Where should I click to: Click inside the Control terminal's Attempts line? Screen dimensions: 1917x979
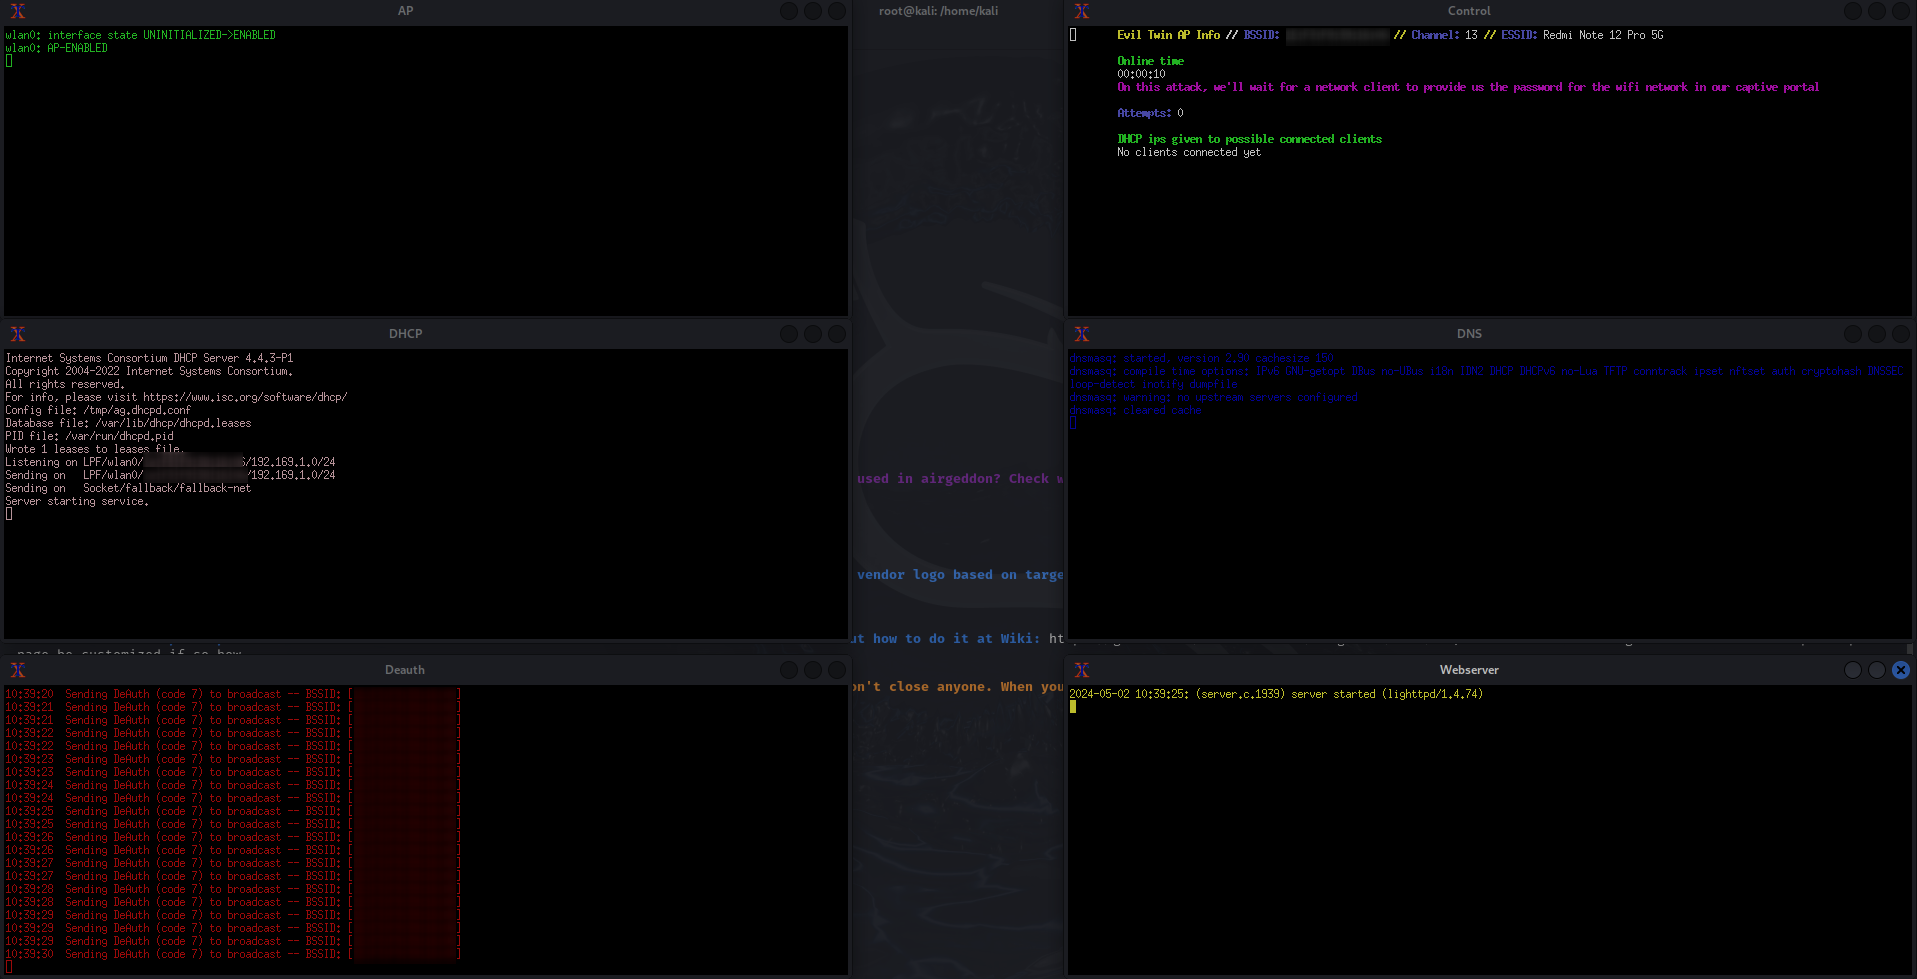click(1149, 113)
